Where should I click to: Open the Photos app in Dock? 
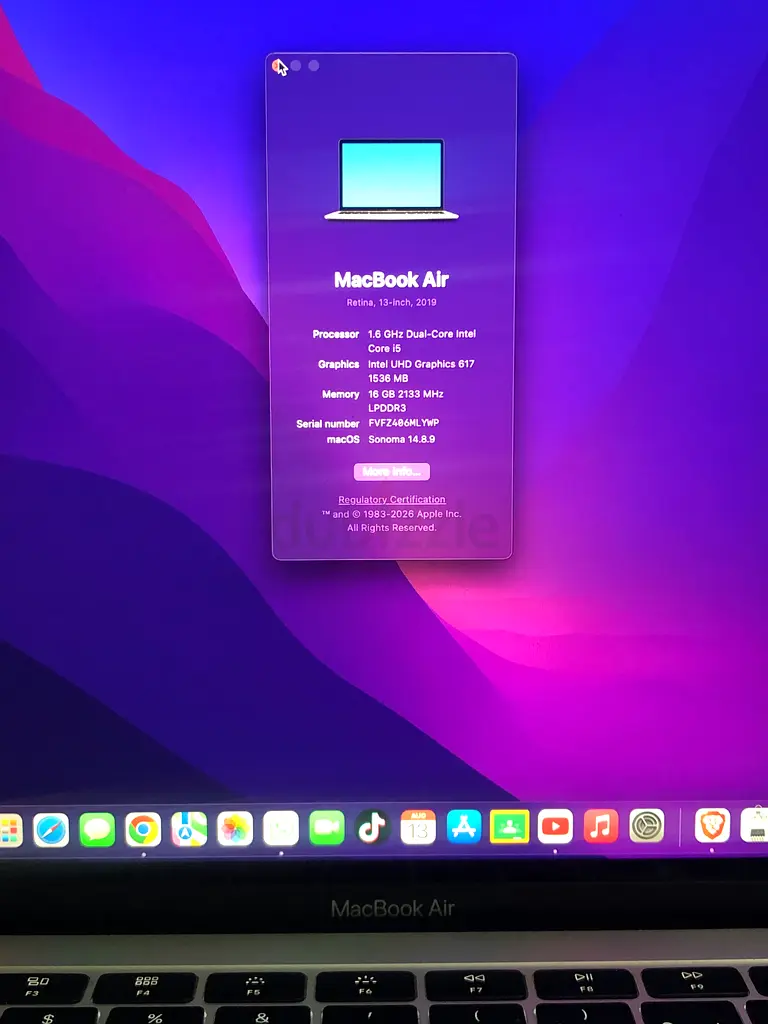pos(235,829)
